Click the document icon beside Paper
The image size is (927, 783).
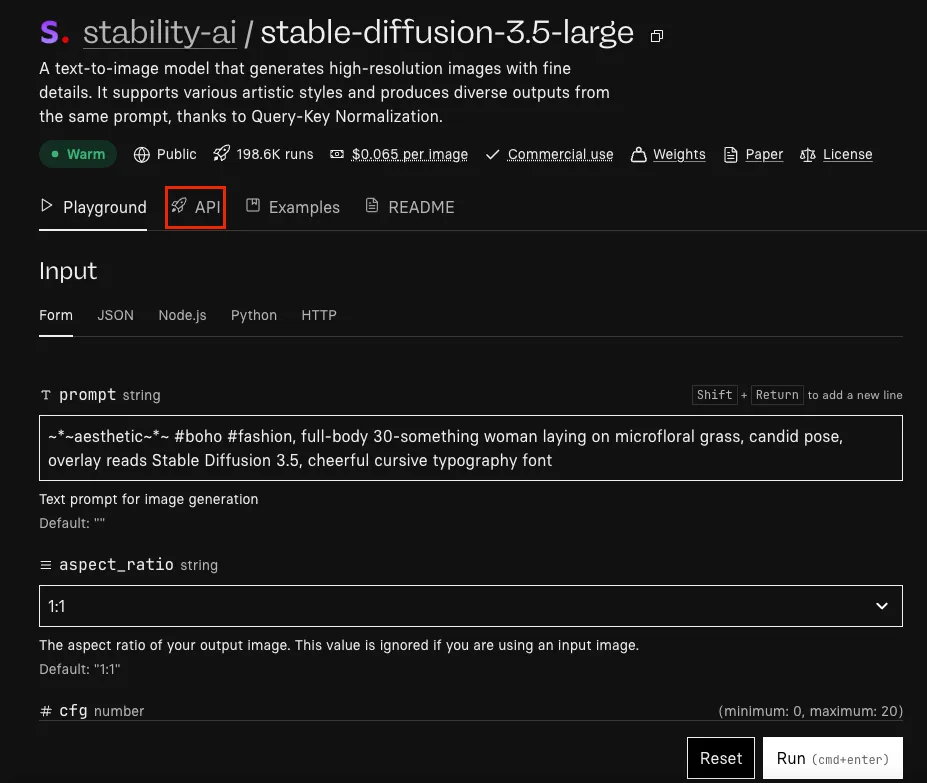point(729,154)
